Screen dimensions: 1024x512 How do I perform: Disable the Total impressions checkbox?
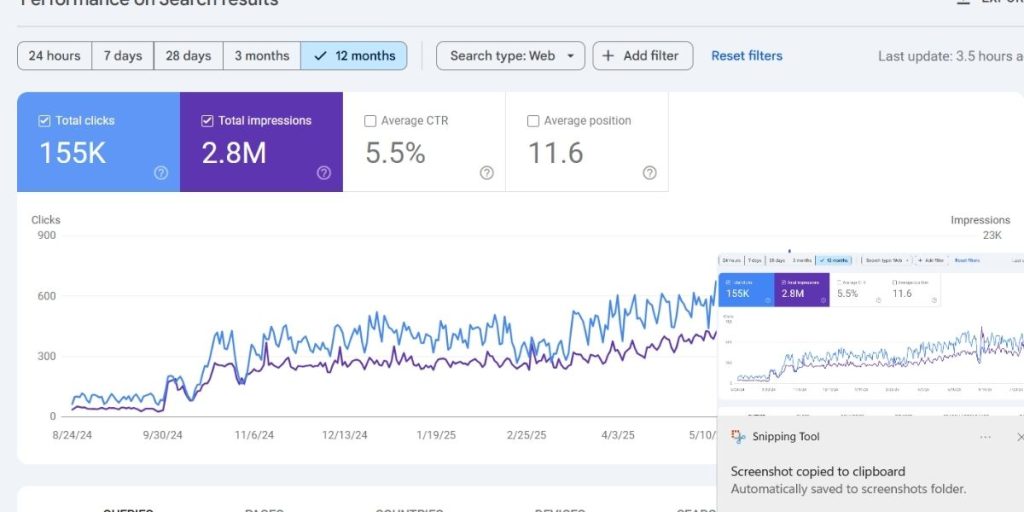tap(207, 121)
